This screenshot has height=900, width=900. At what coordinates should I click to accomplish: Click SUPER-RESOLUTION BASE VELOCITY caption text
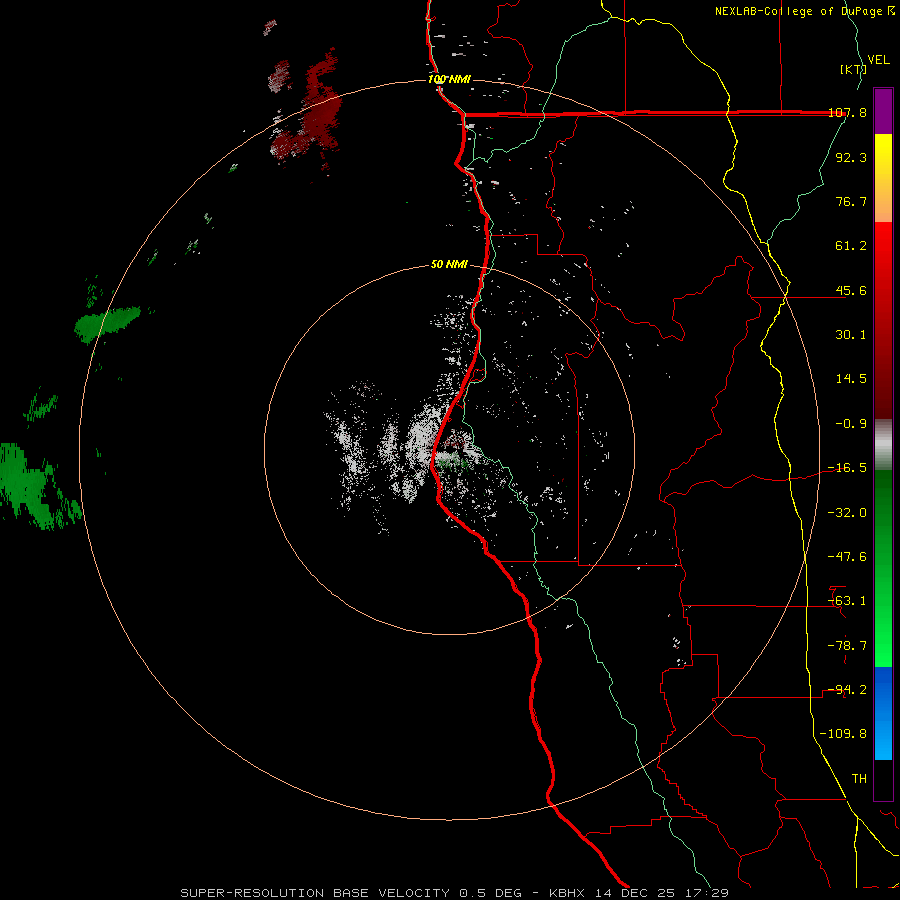[x=315, y=893]
